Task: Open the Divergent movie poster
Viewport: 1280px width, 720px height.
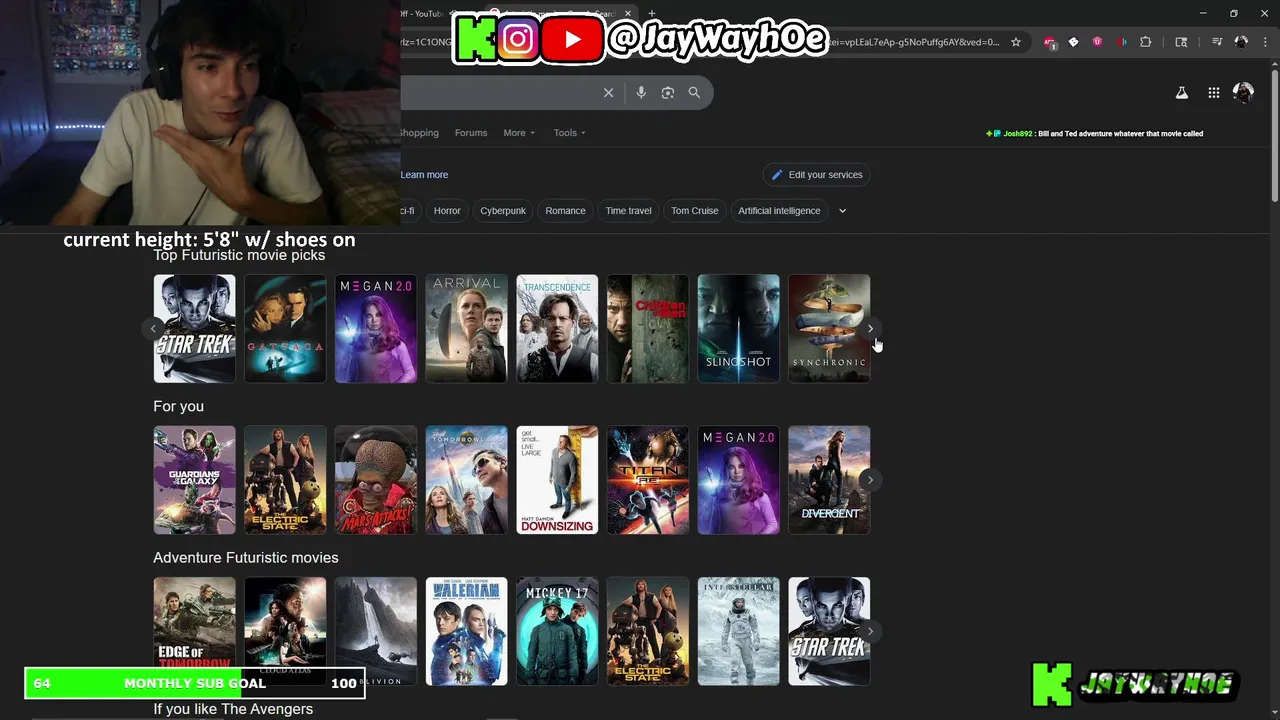Action: (x=829, y=480)
